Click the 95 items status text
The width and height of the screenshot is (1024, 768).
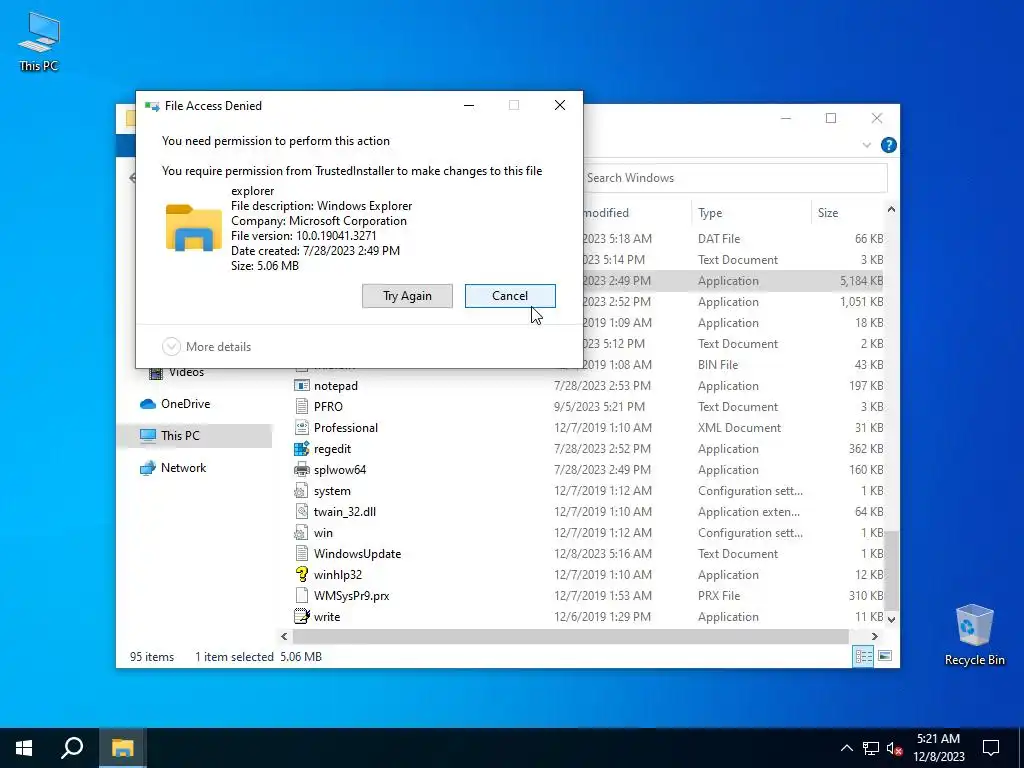tap(152, 657)
